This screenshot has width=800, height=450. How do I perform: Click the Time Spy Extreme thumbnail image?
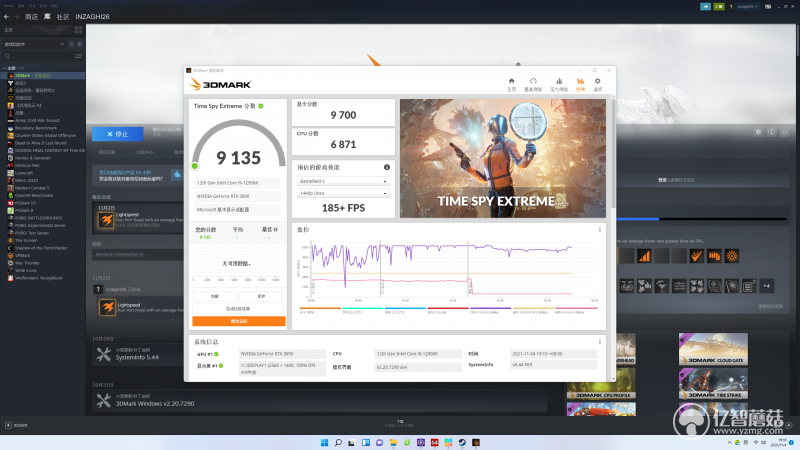[503, 158]
